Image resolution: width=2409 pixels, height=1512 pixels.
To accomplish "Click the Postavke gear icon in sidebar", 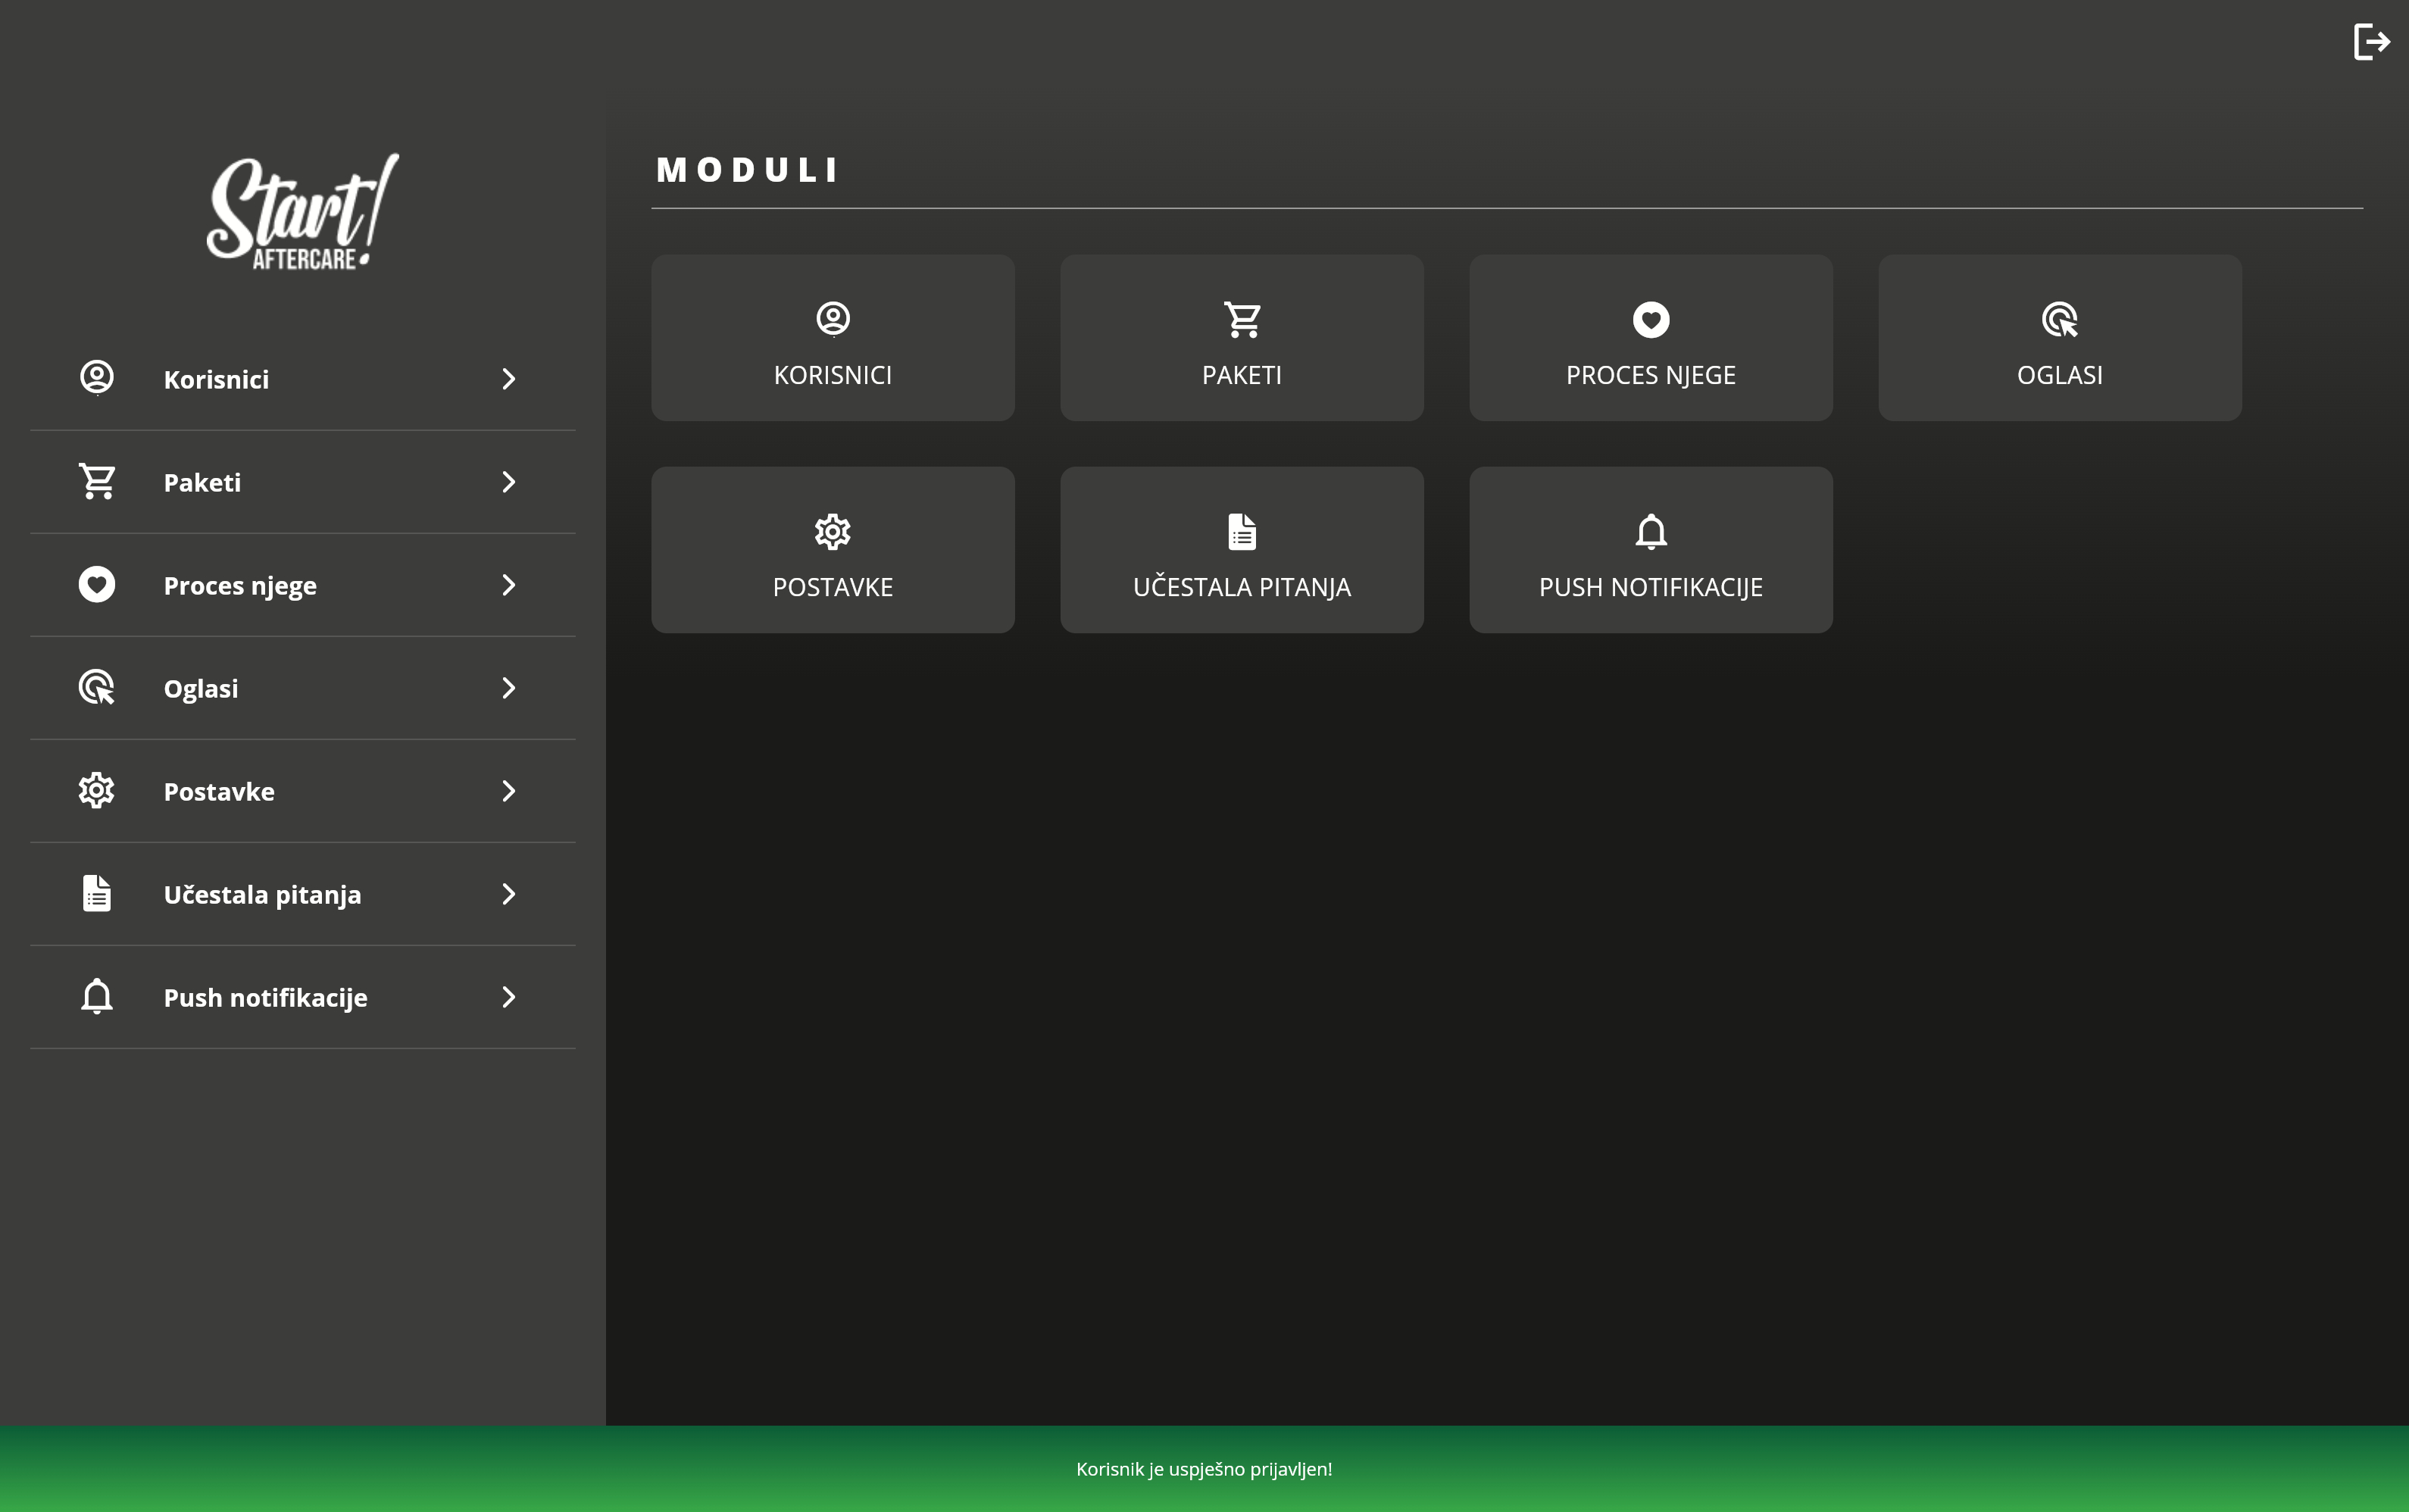I will point(97,790).
